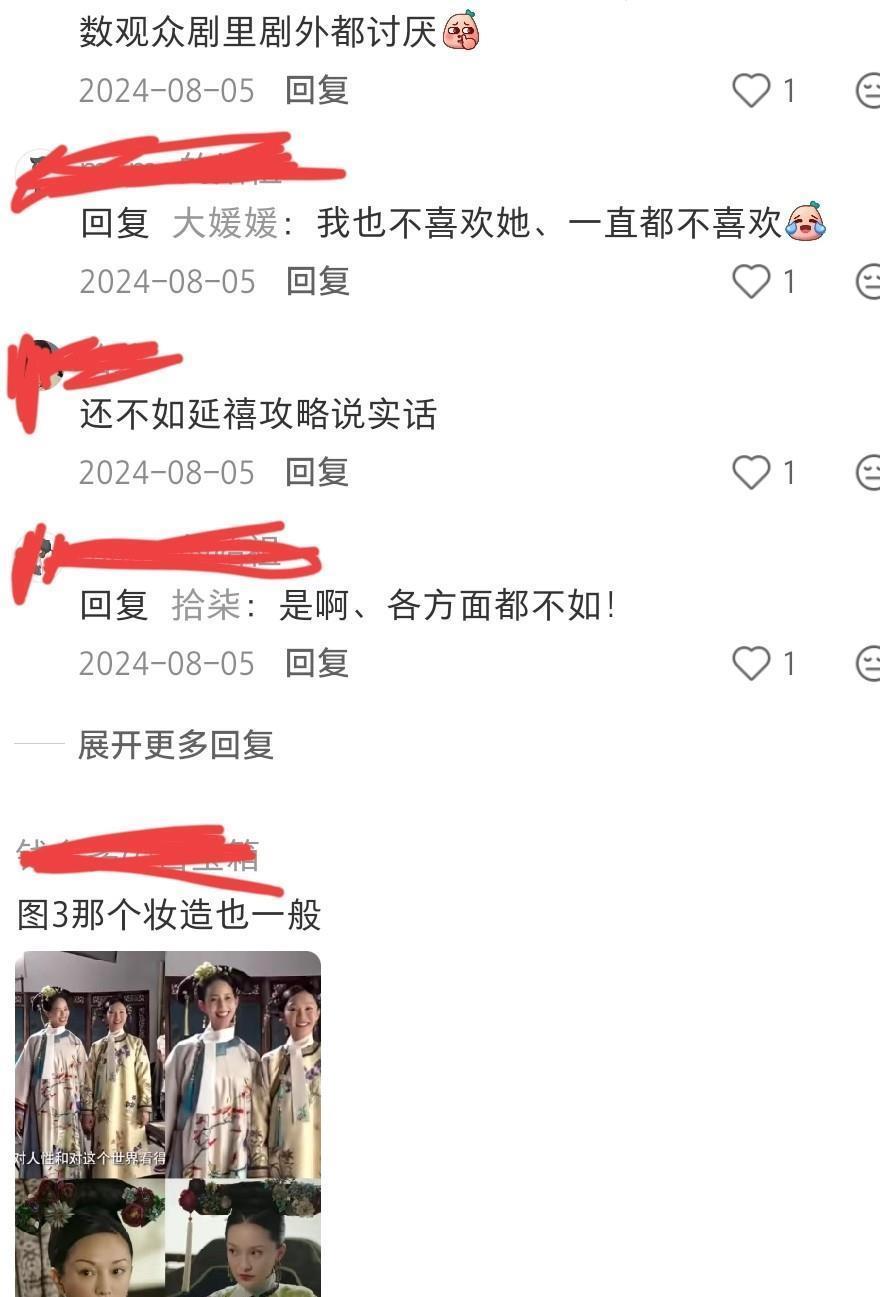The height and width of the screenshot is (1297, 880).
Task: Dislike the comment 还不如延禧攻略说实话
Action: [x=868, y=472]
